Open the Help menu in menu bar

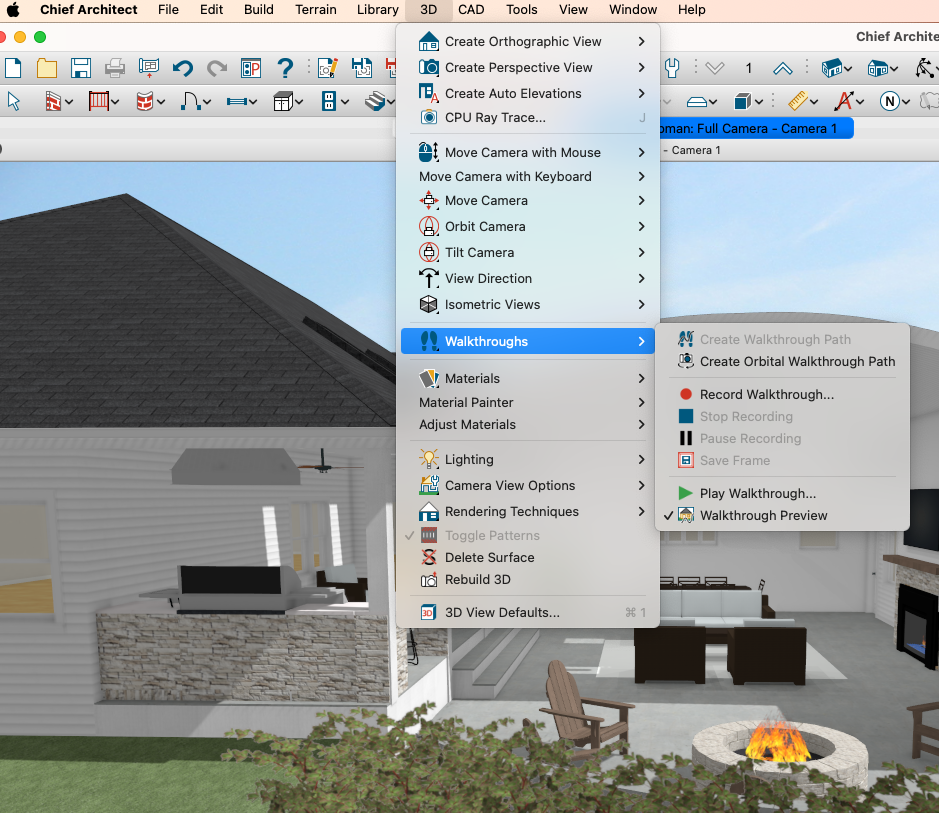pos(692,10)
